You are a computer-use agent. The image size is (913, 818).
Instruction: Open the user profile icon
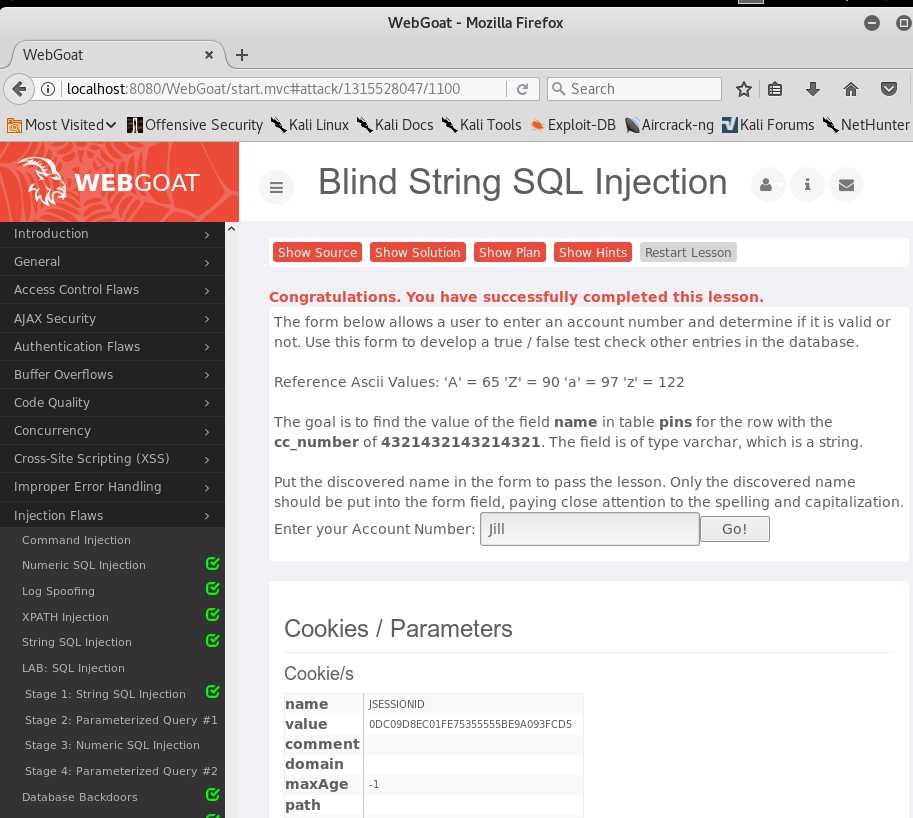(x=766, y=185)
